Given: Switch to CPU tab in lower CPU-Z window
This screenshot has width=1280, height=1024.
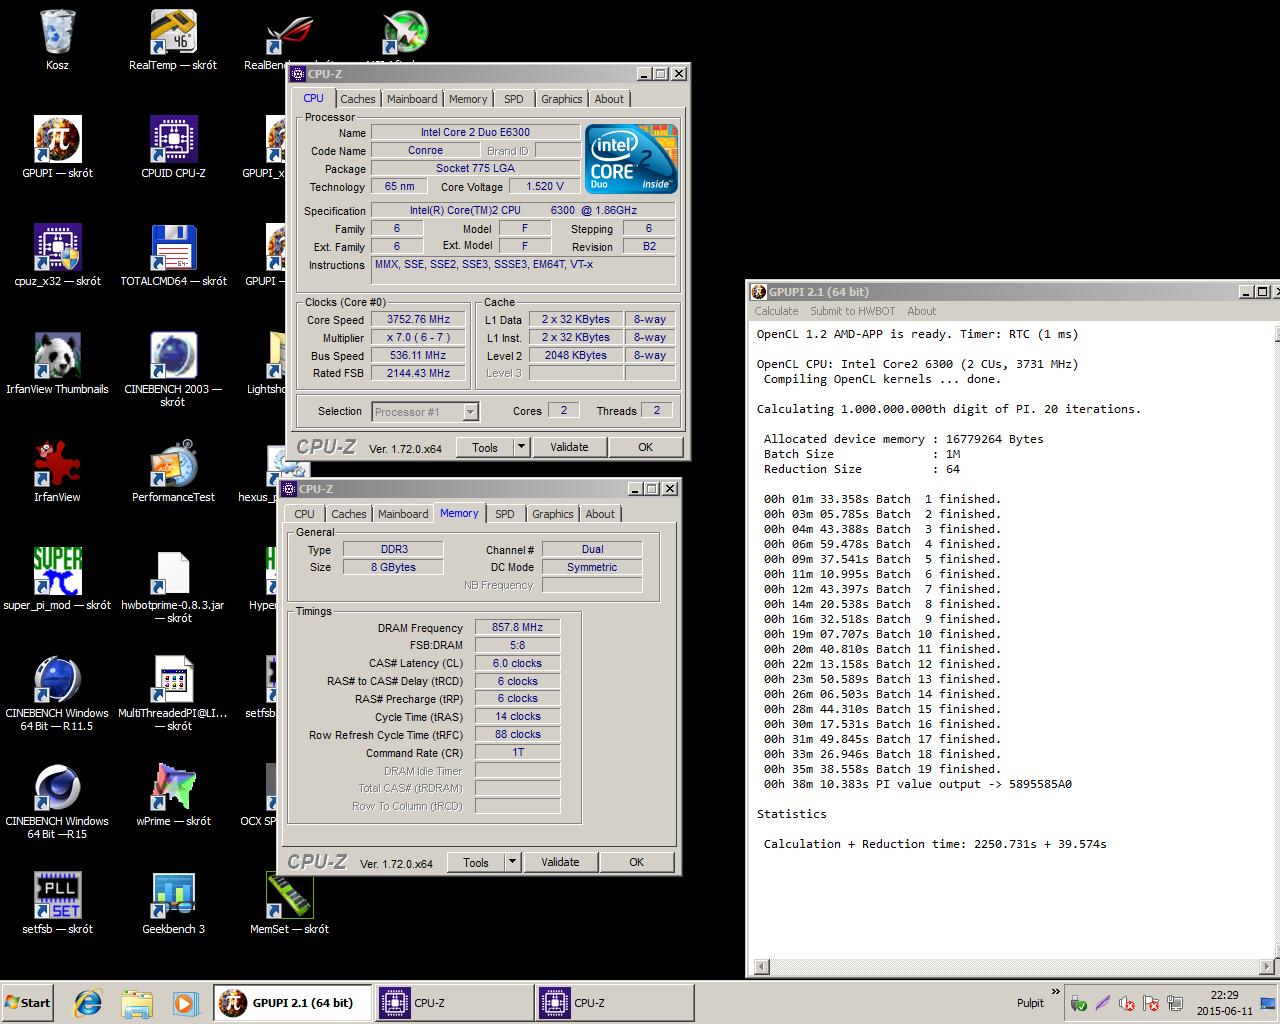Looking at the screenshot, I should coord(304,514).
